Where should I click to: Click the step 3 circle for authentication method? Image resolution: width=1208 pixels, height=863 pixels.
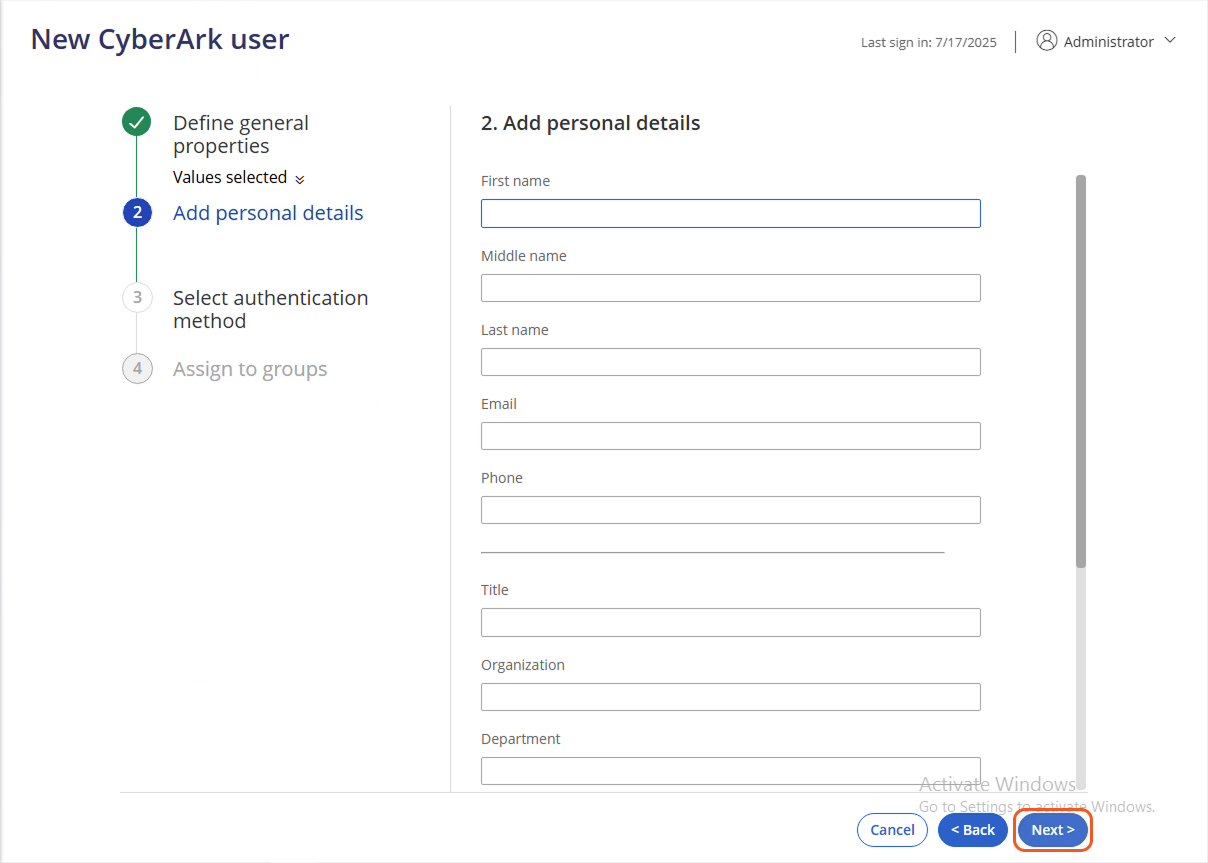137,297
